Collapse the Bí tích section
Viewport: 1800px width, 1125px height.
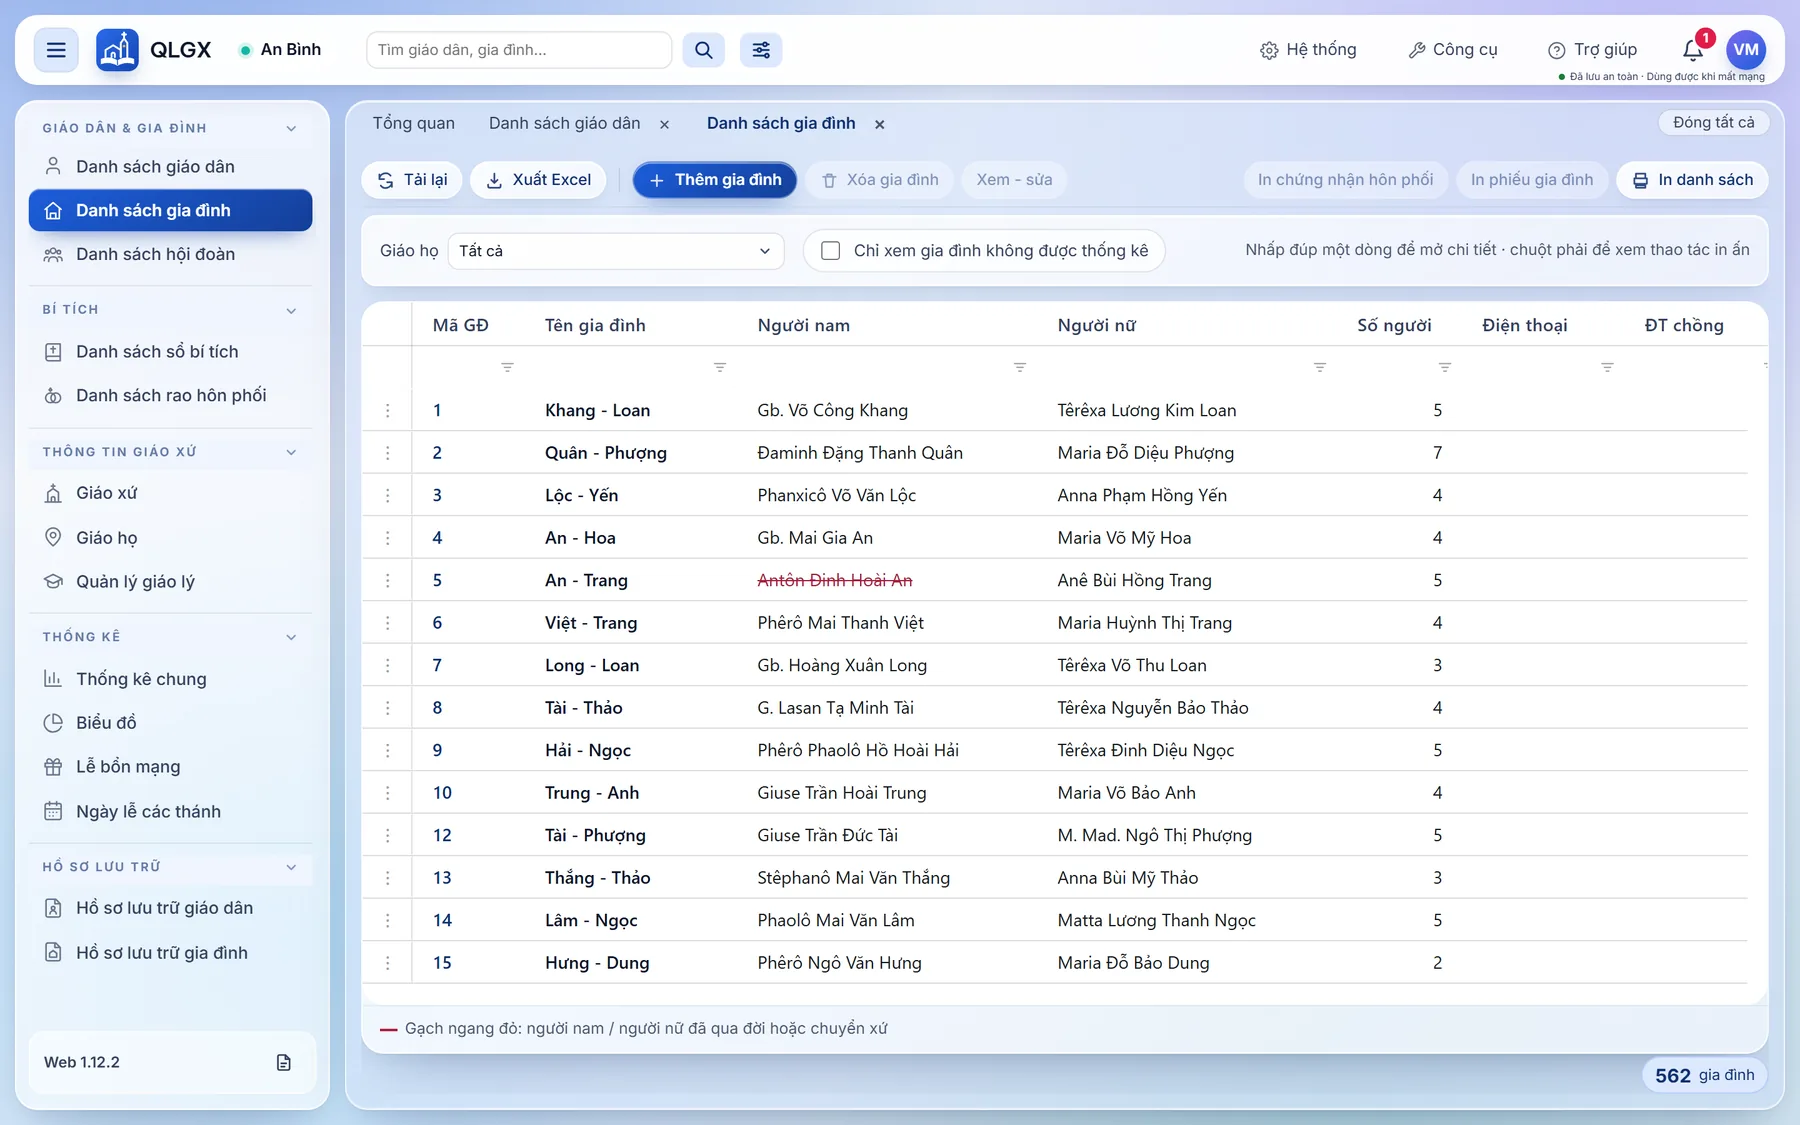291,311
